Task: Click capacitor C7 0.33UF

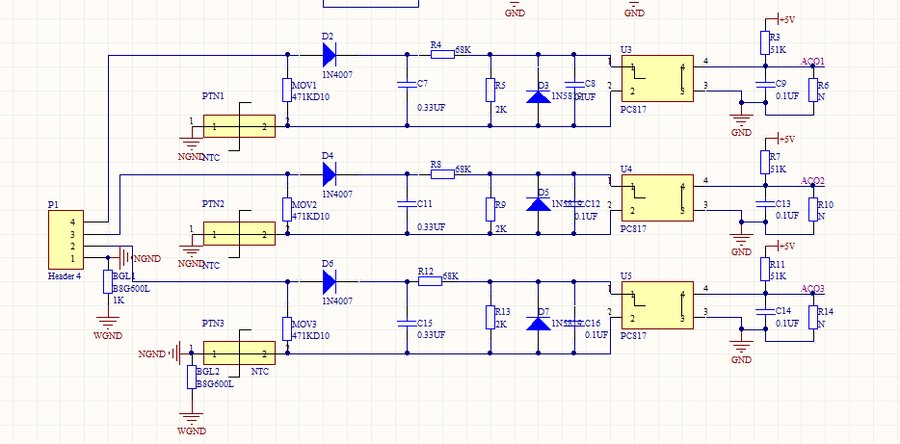Action: point(407,88)
